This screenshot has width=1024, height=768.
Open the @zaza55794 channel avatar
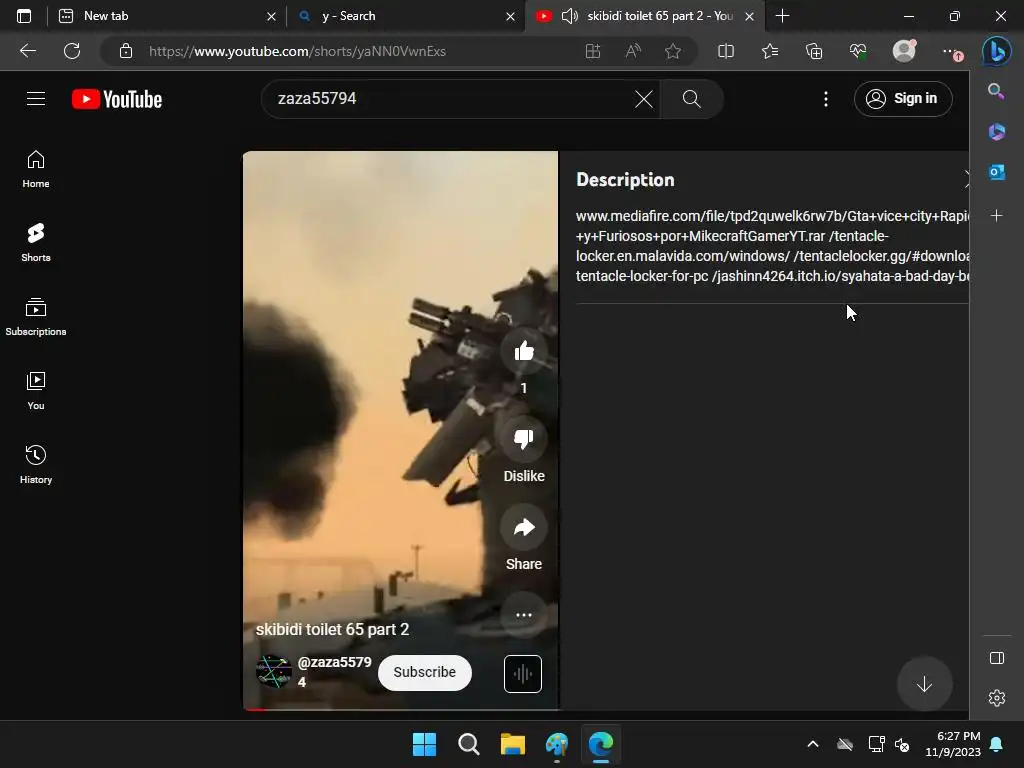(x=274, y=672)
